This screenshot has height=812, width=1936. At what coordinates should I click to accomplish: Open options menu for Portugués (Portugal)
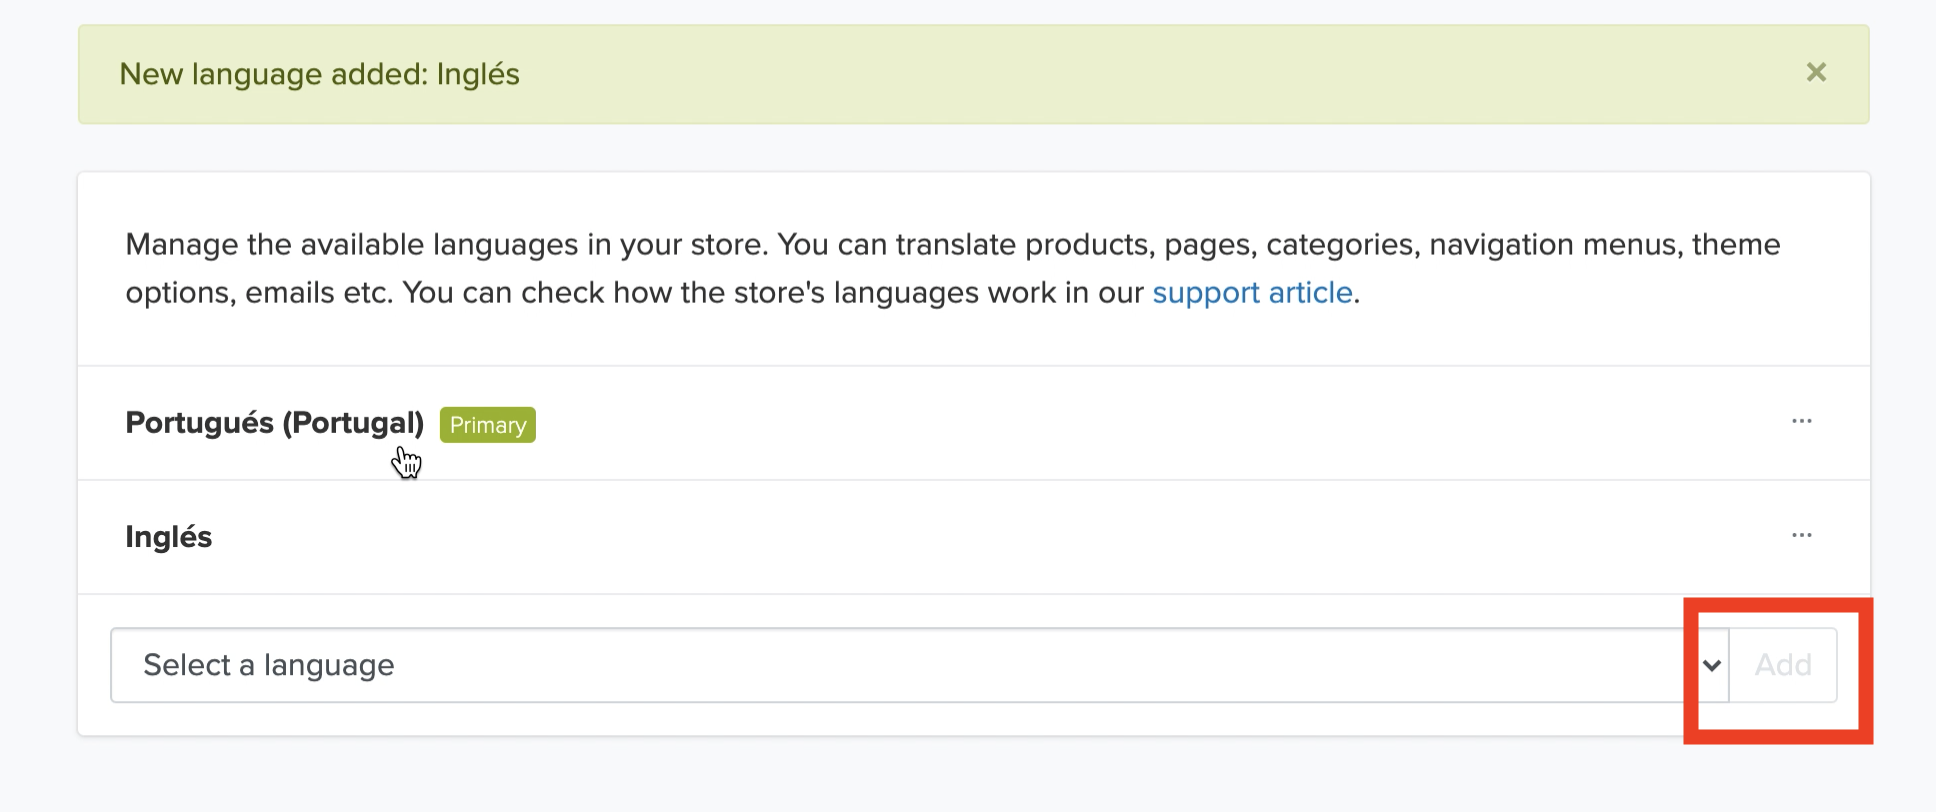tap(1801, 421)
